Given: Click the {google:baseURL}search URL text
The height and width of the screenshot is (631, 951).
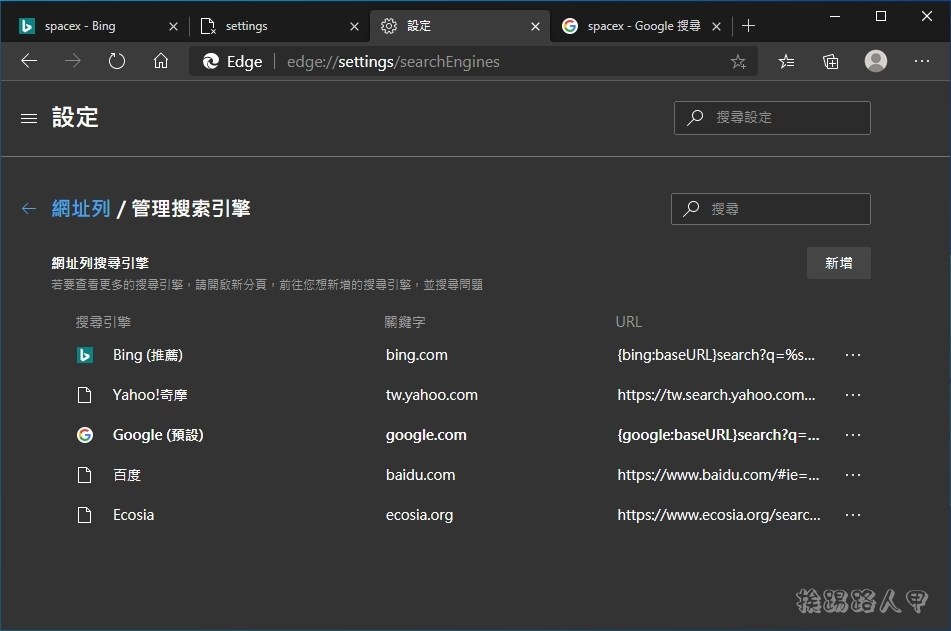Looking at the screenshot, I should [x=718, y=435].
